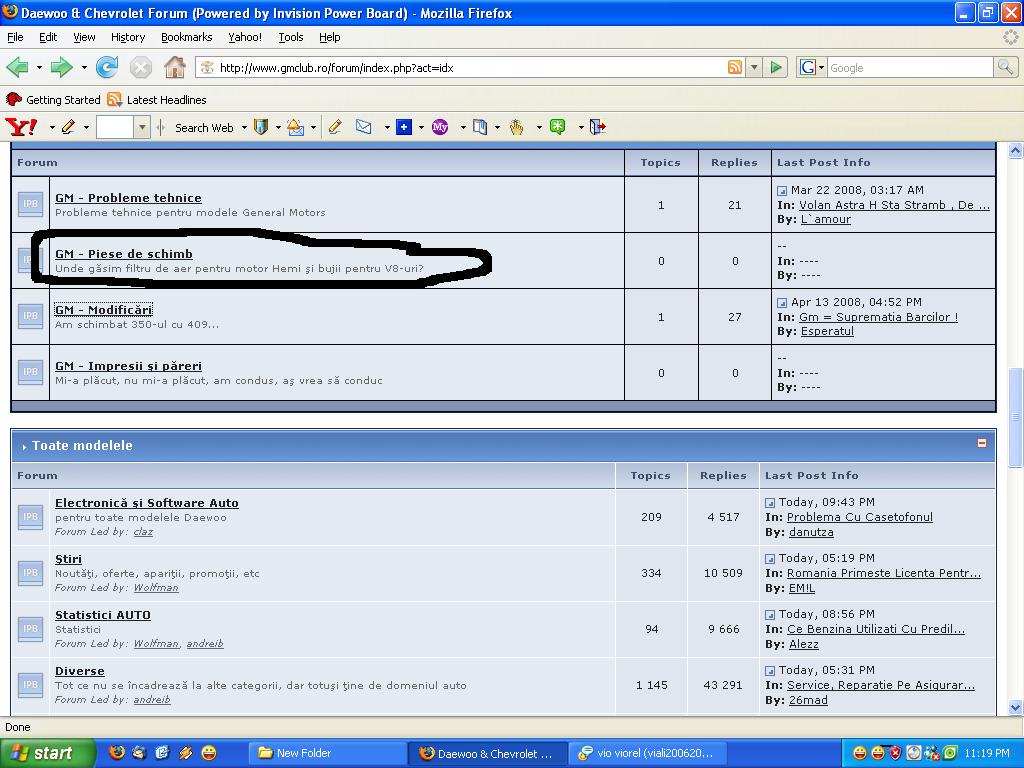
Task: Open the Yahoo! logo menu dropdown arrow
Action: (x=52, y=127)
